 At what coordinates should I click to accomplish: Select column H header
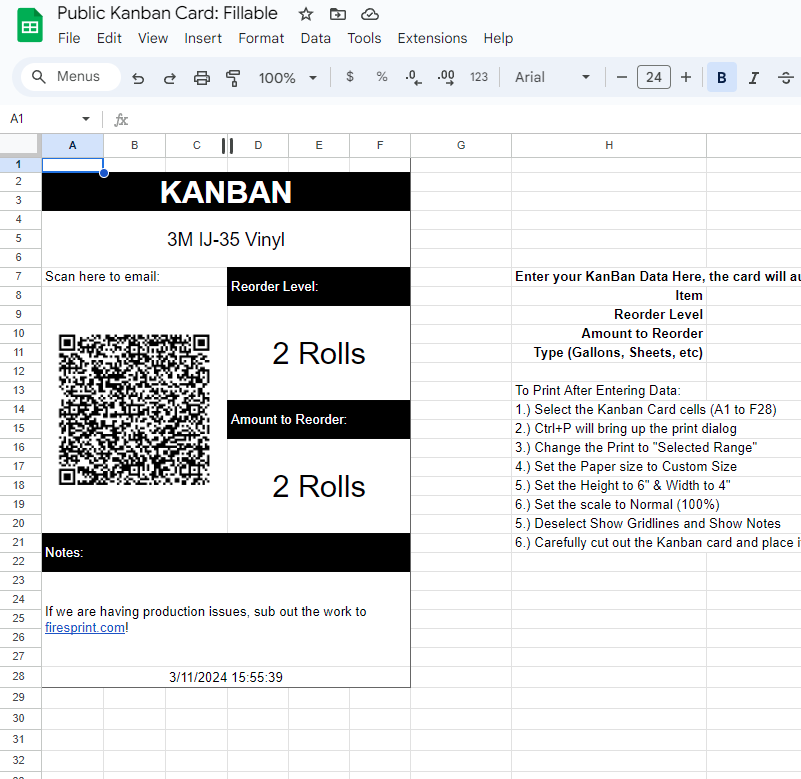point(609,146)
